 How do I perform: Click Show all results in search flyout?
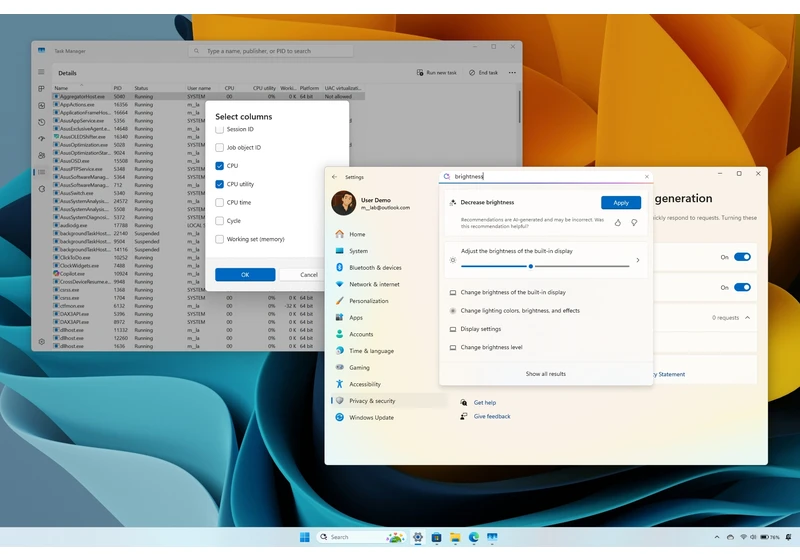click(x=545, y=374)
